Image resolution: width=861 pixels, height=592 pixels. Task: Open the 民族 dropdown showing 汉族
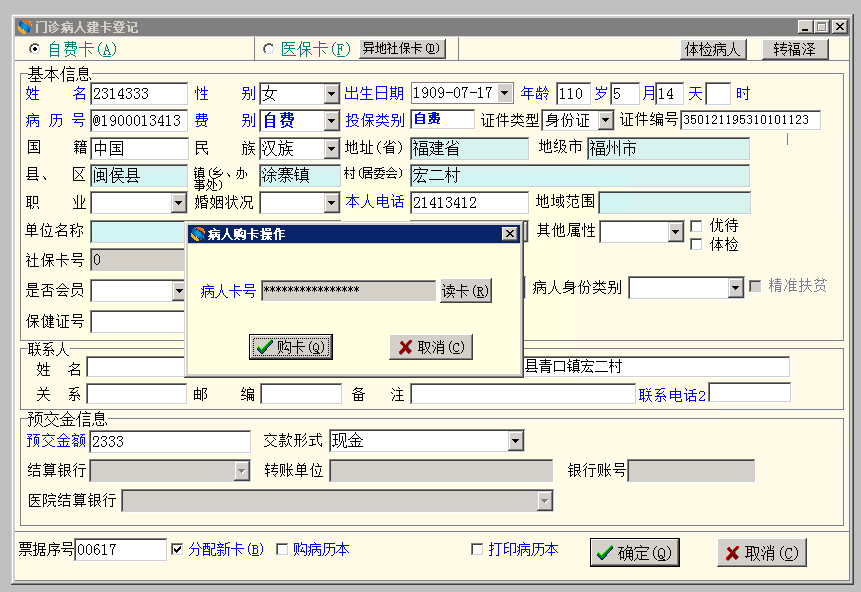[331, 148]
